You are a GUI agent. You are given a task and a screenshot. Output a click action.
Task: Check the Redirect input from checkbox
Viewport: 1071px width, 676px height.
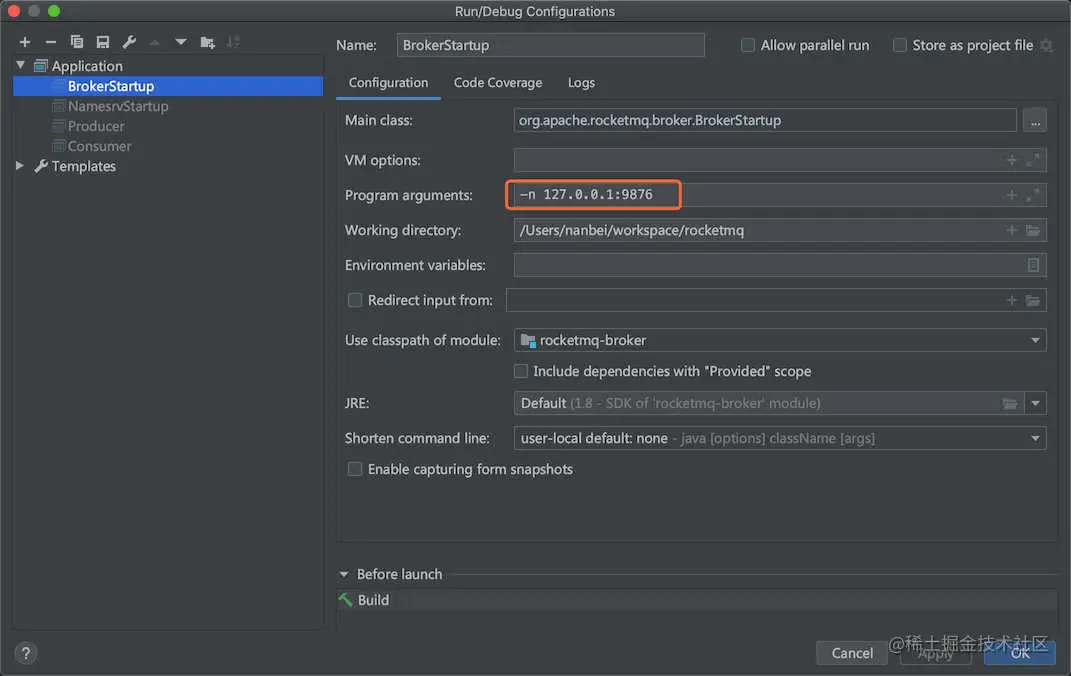(354, 300)
